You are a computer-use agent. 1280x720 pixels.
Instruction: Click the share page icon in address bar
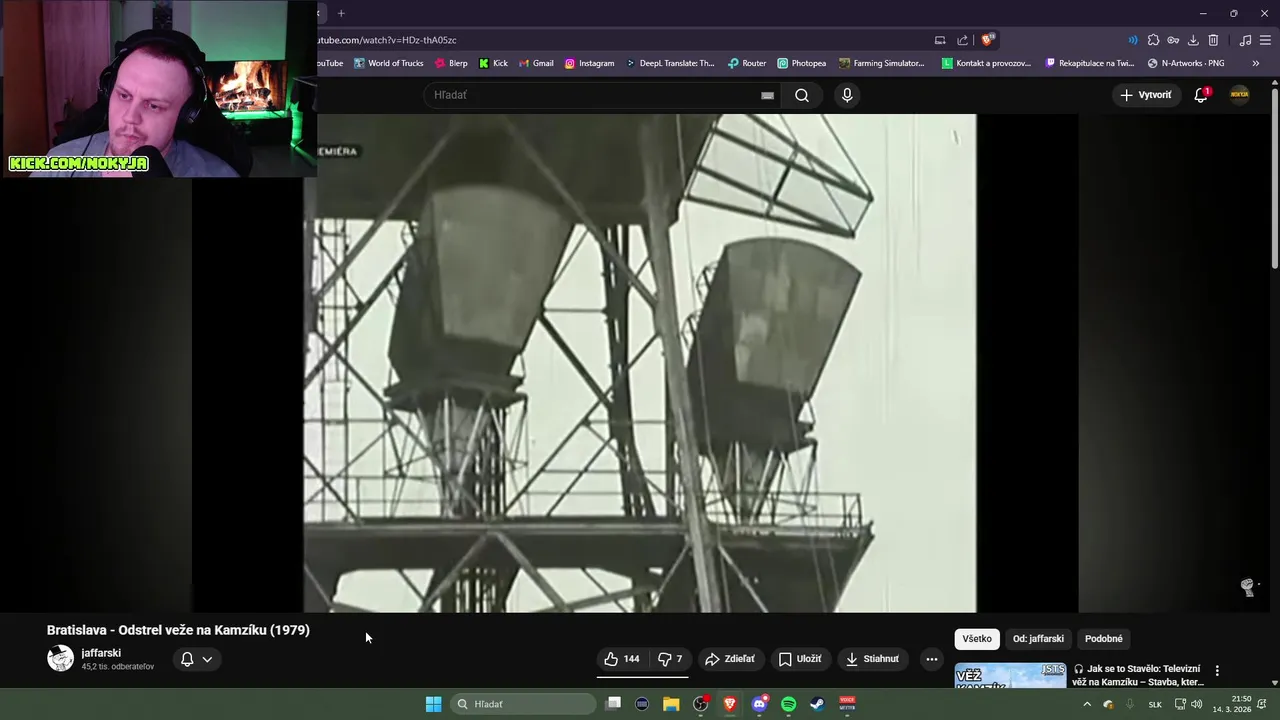coord(962,40)
